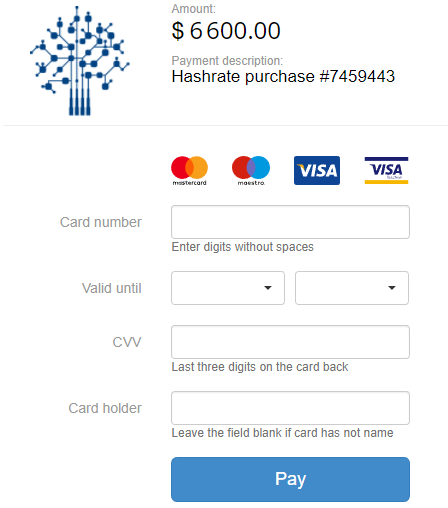Image resolution: width=448 pixels, height=508 pixels.
Task: Choose the Visa Electron card icon
Action: tap(386, 170)
